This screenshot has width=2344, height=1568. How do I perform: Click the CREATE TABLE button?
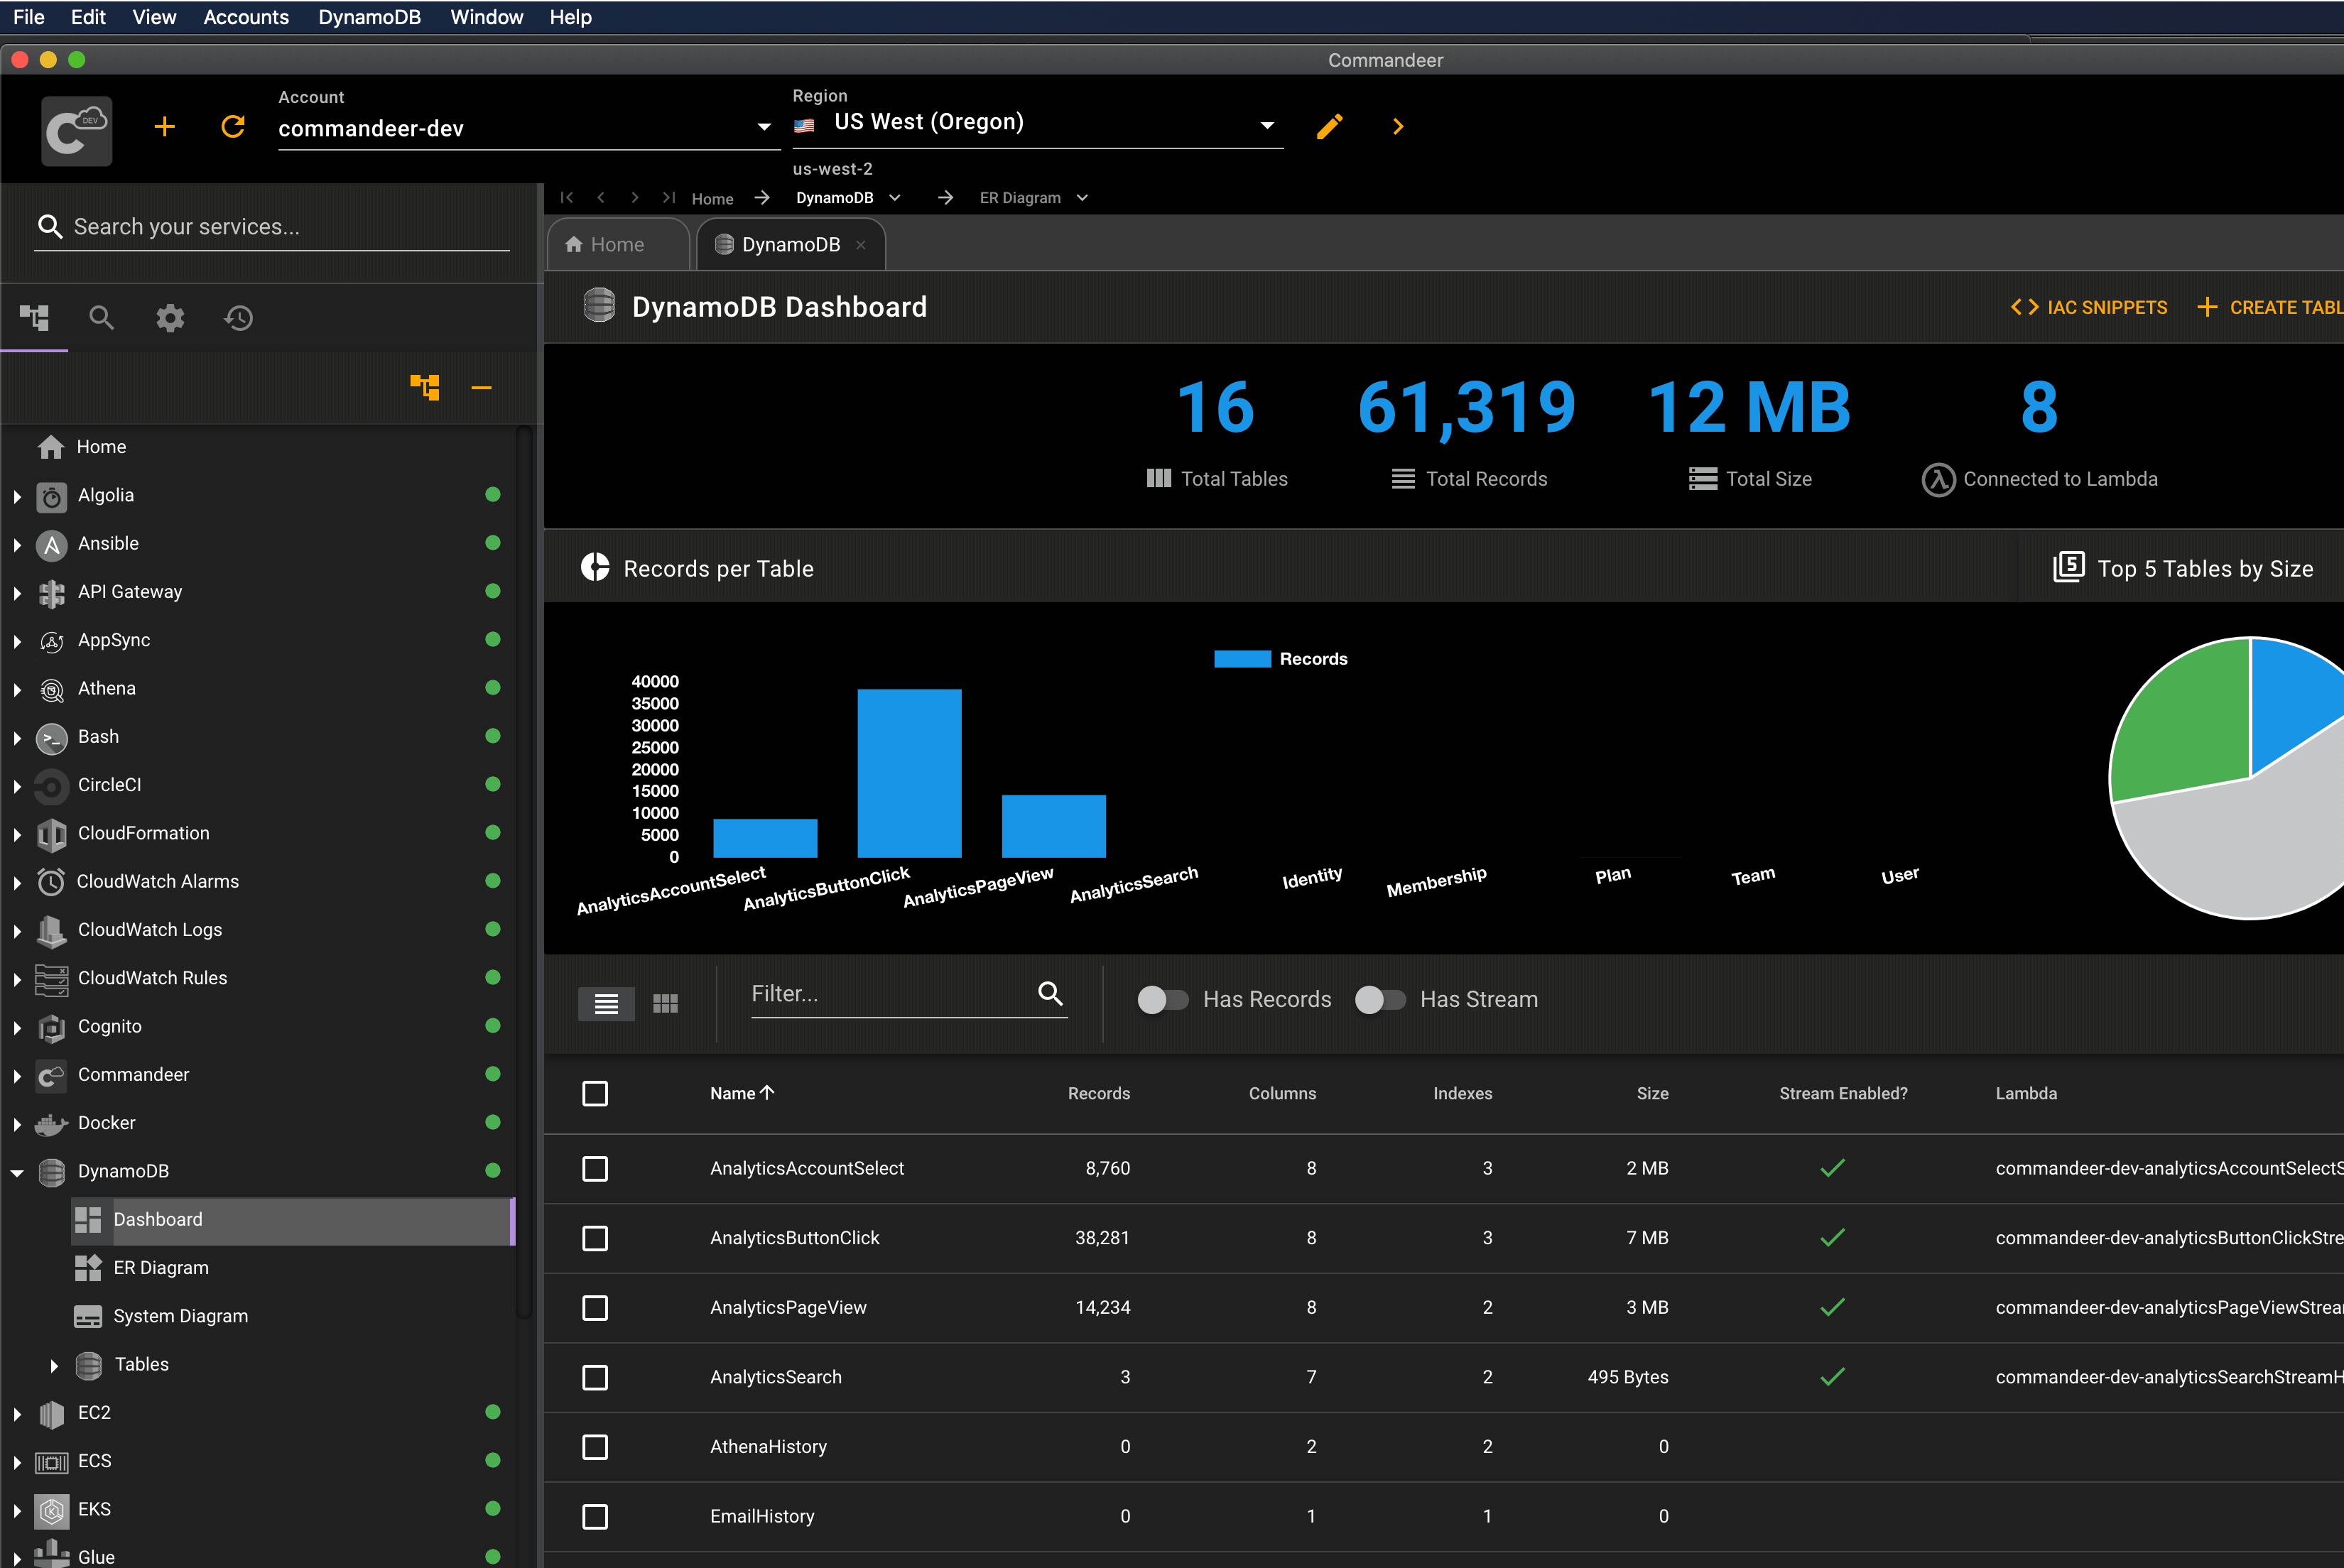point(2270,308)
